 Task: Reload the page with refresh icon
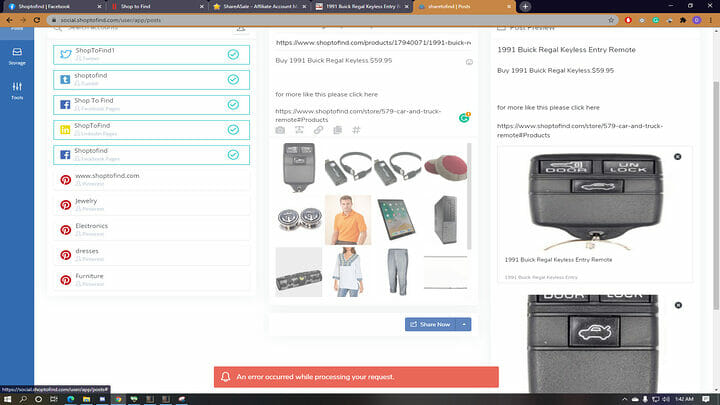tap(37, 20)
